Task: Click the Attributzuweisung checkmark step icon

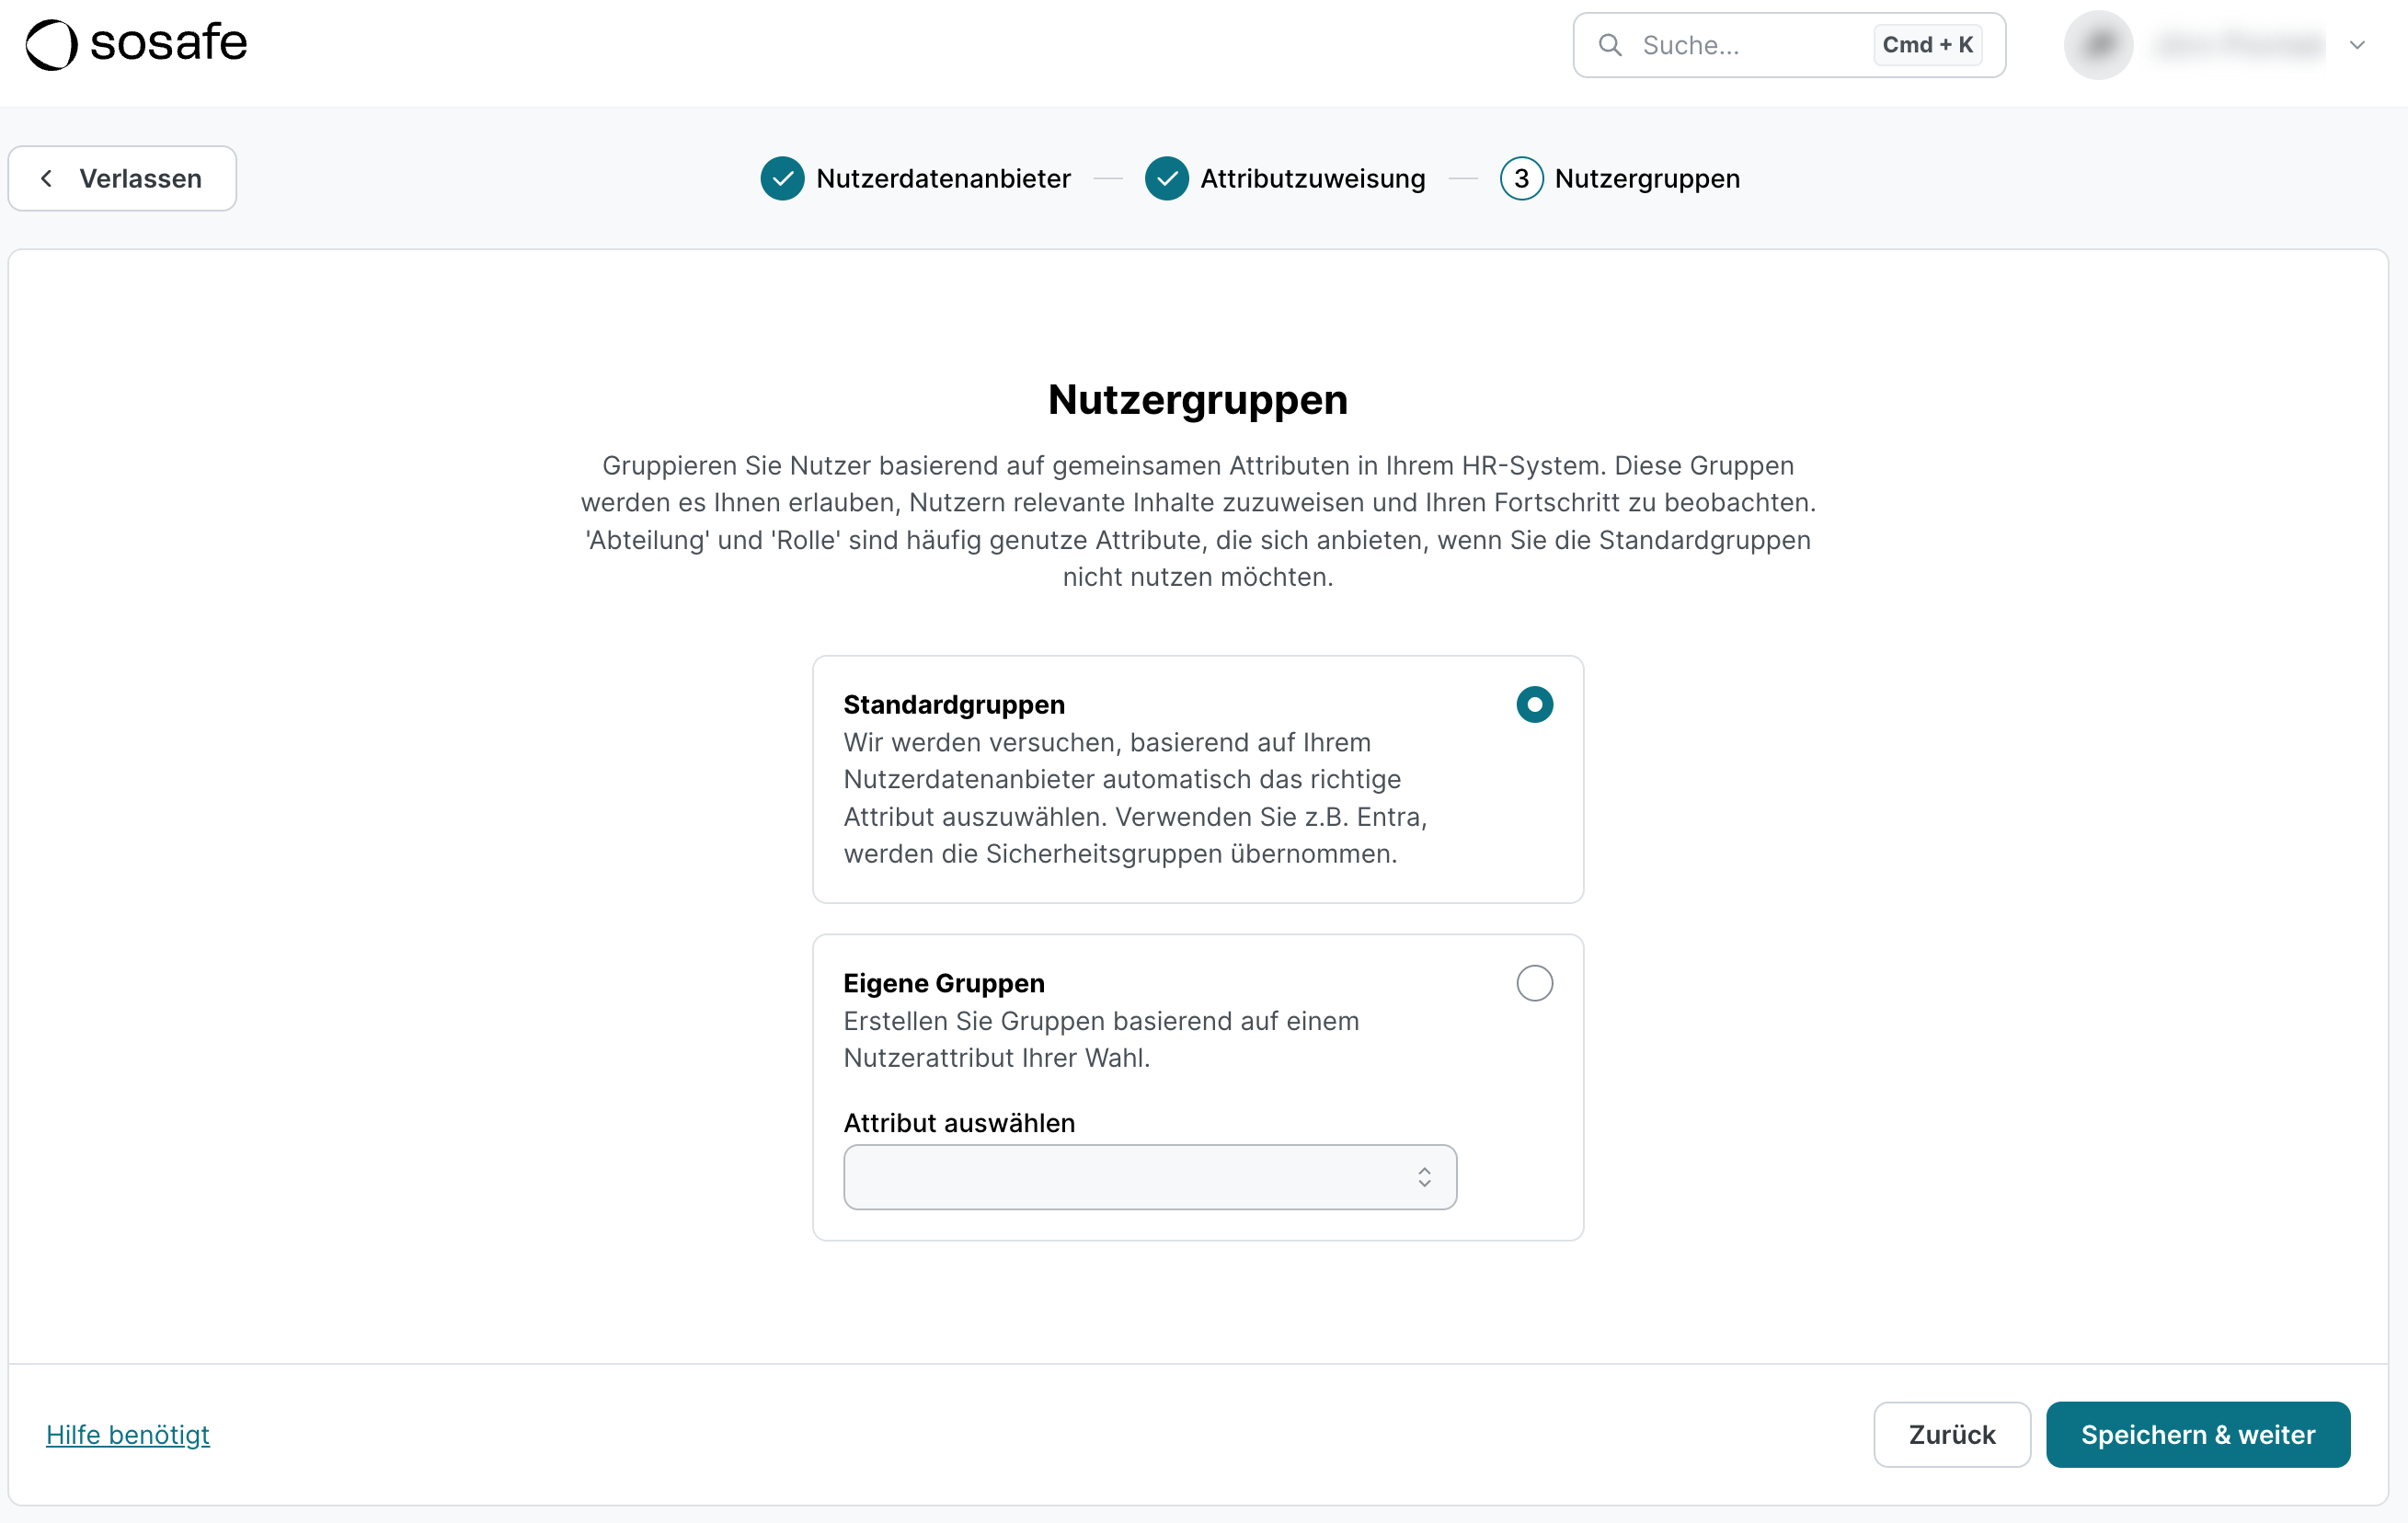Action: (x=1166, y=179)
